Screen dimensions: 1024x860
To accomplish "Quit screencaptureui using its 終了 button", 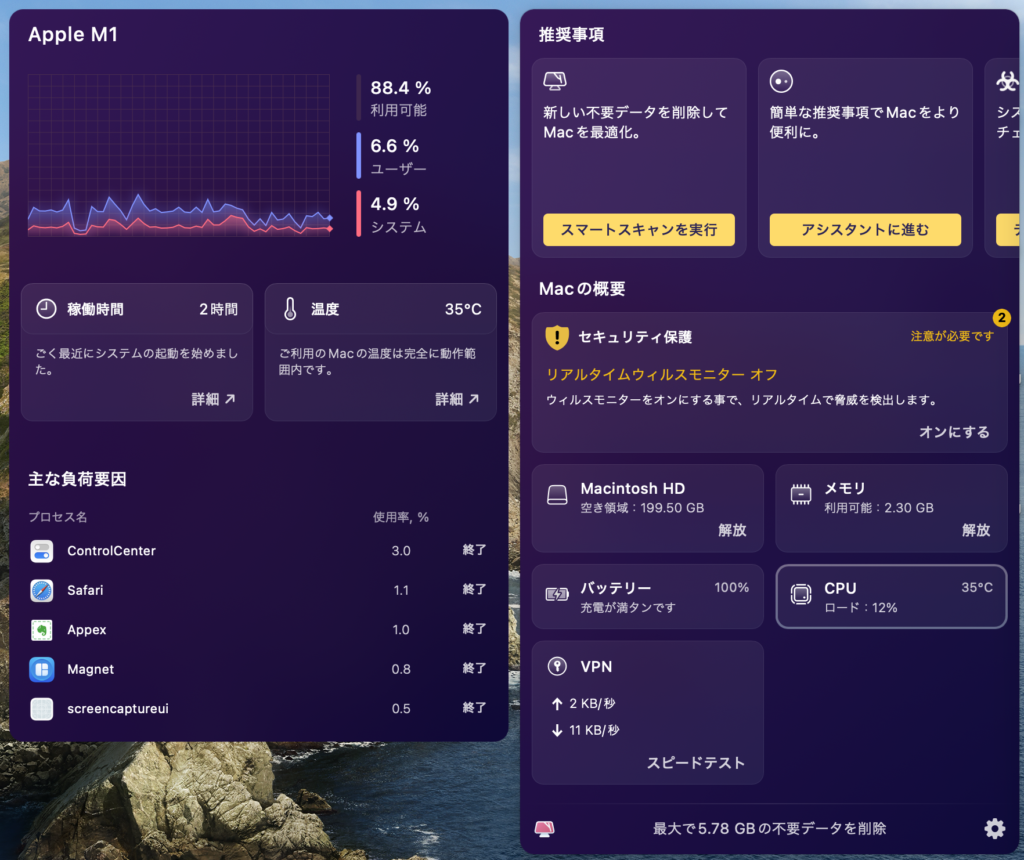I will click(x=474, y=707).
